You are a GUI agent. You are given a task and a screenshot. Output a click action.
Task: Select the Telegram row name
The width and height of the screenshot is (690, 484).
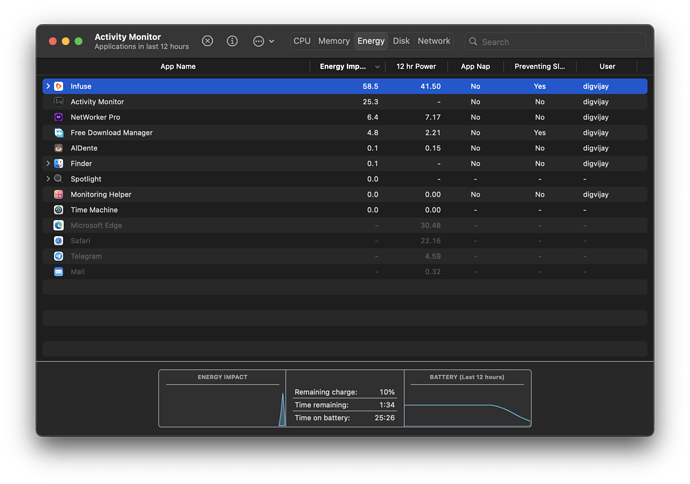[86, 256]
